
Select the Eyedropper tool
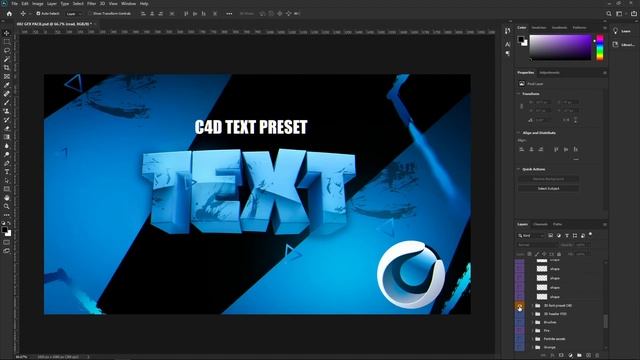(x=7, y=85)
